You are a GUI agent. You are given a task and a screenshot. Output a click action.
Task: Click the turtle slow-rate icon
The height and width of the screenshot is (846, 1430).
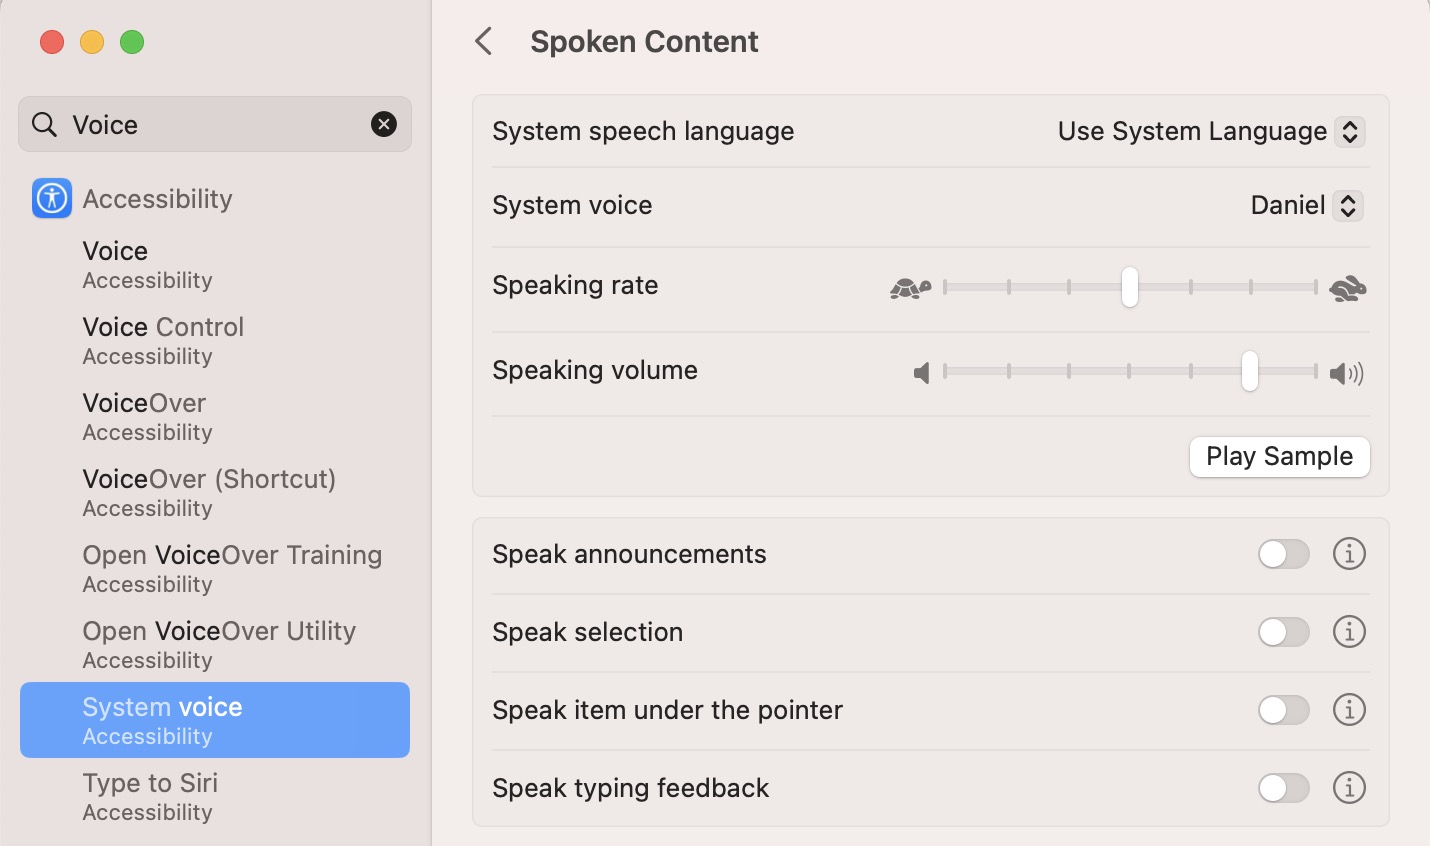click(910, 288)
